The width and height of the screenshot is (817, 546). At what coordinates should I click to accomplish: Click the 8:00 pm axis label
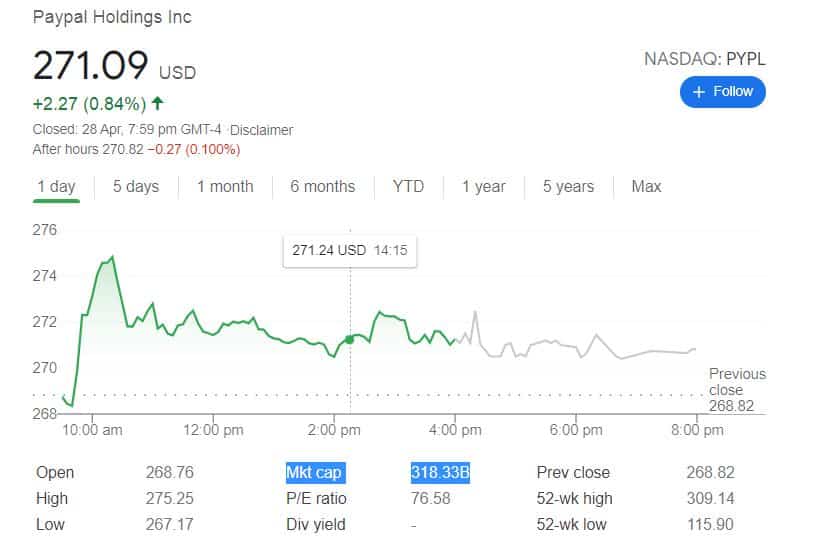coord(697,430)
